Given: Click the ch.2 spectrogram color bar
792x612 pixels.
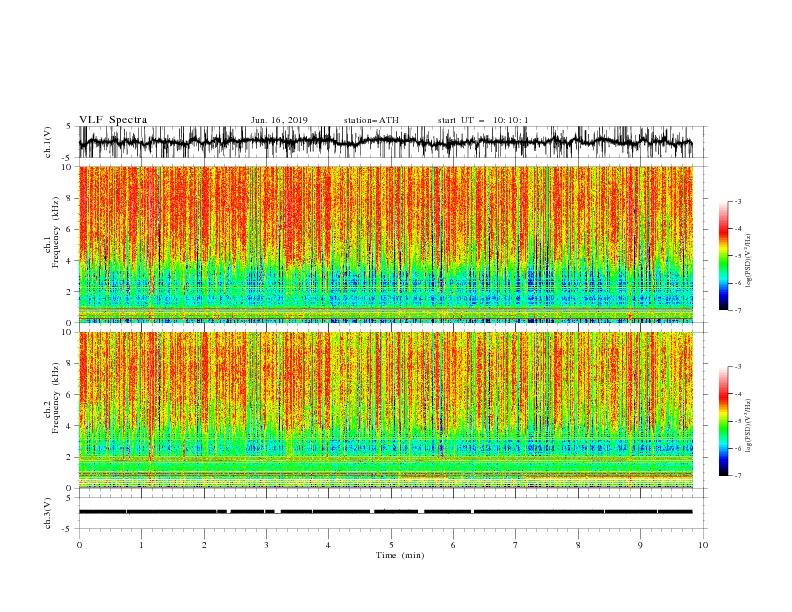Looking at the screenshot, I should (x=724, y=421).
